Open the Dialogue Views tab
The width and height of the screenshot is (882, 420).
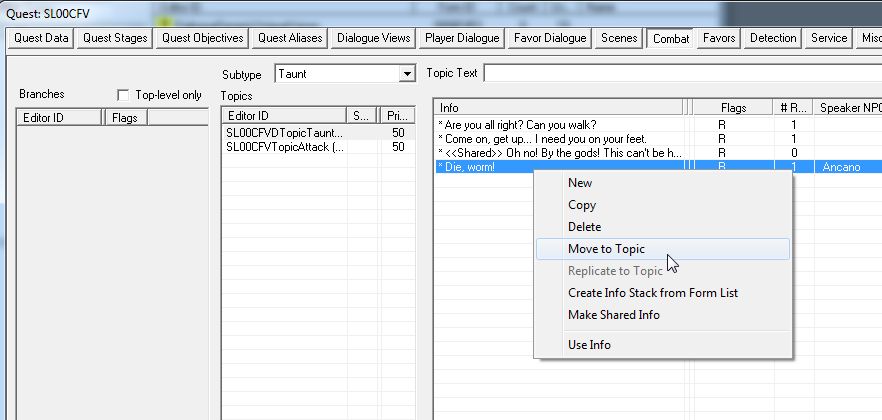(x=374, y=38)
